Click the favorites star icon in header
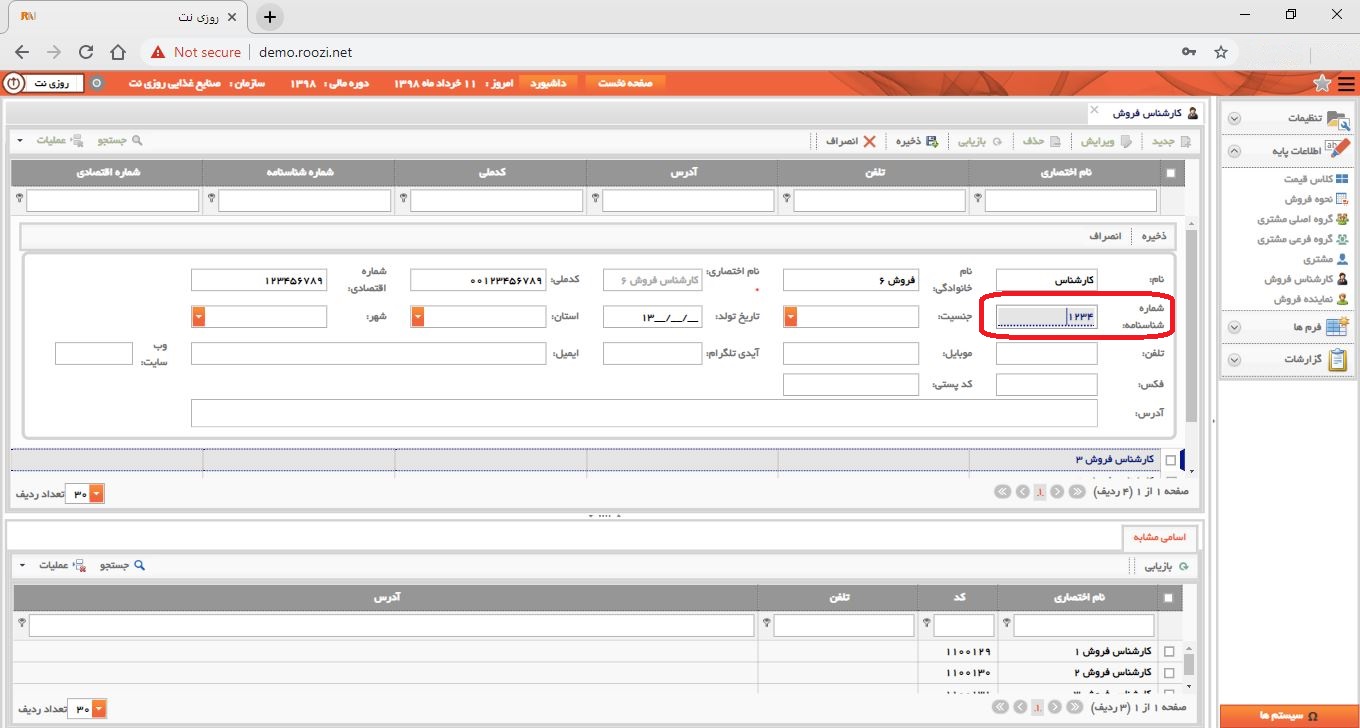 click(x=1322, y=83)
